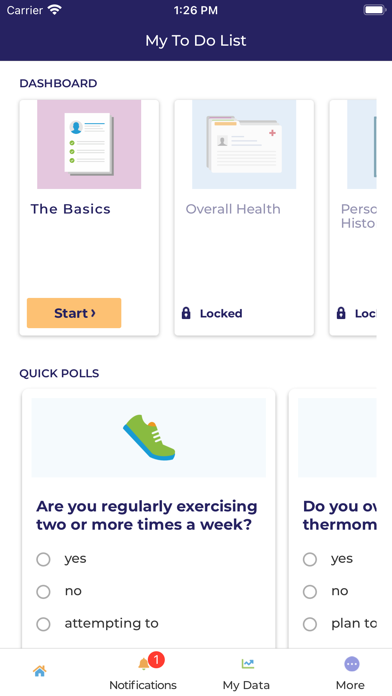Image resolution: width=392 pixels, height=696 pixels.
Task: Choose attempting to in exercise poll
Action: (x=43, y=624)
